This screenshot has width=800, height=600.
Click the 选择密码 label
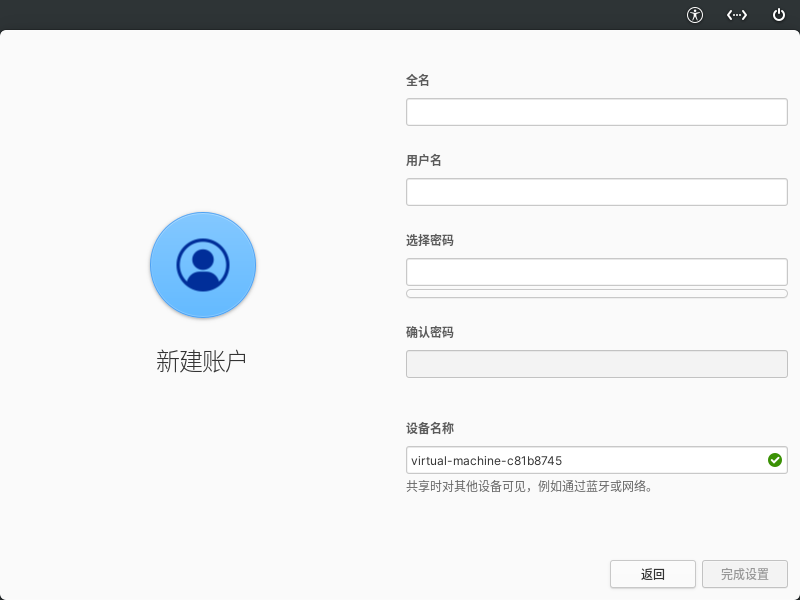click(x=430, y=240)
